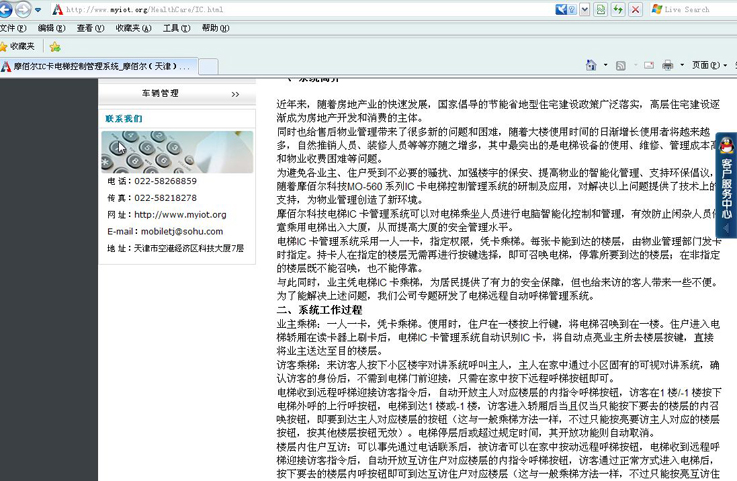The width and height of the screenshot is (737, 481).
Task: Open the 查看(V) menu
Action: (90, 28)
